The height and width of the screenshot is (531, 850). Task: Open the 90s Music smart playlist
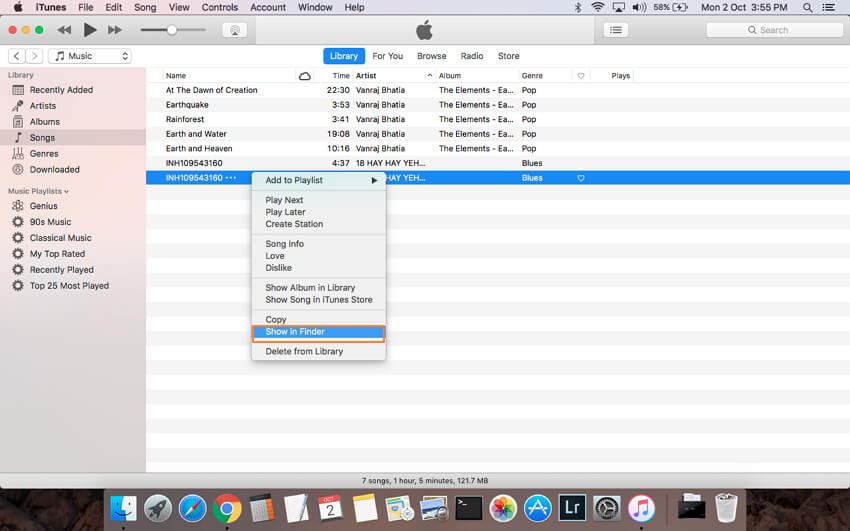[73, 222]
